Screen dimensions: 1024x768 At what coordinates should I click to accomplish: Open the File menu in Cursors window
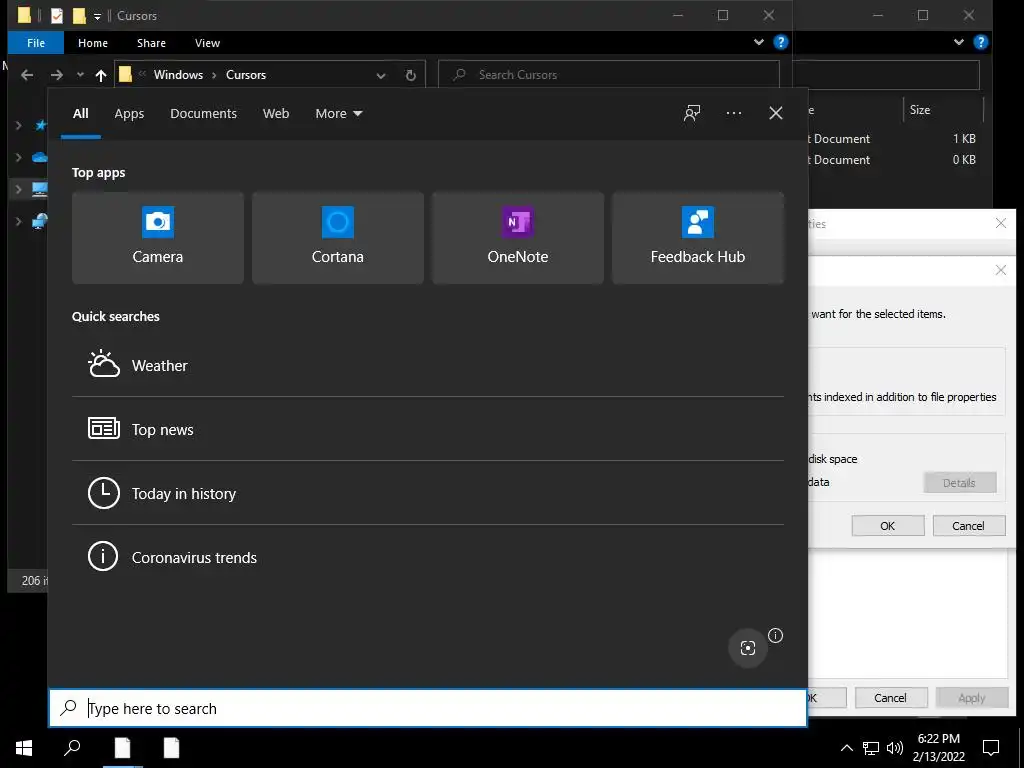pyautogui.click(x=36, y=43)
